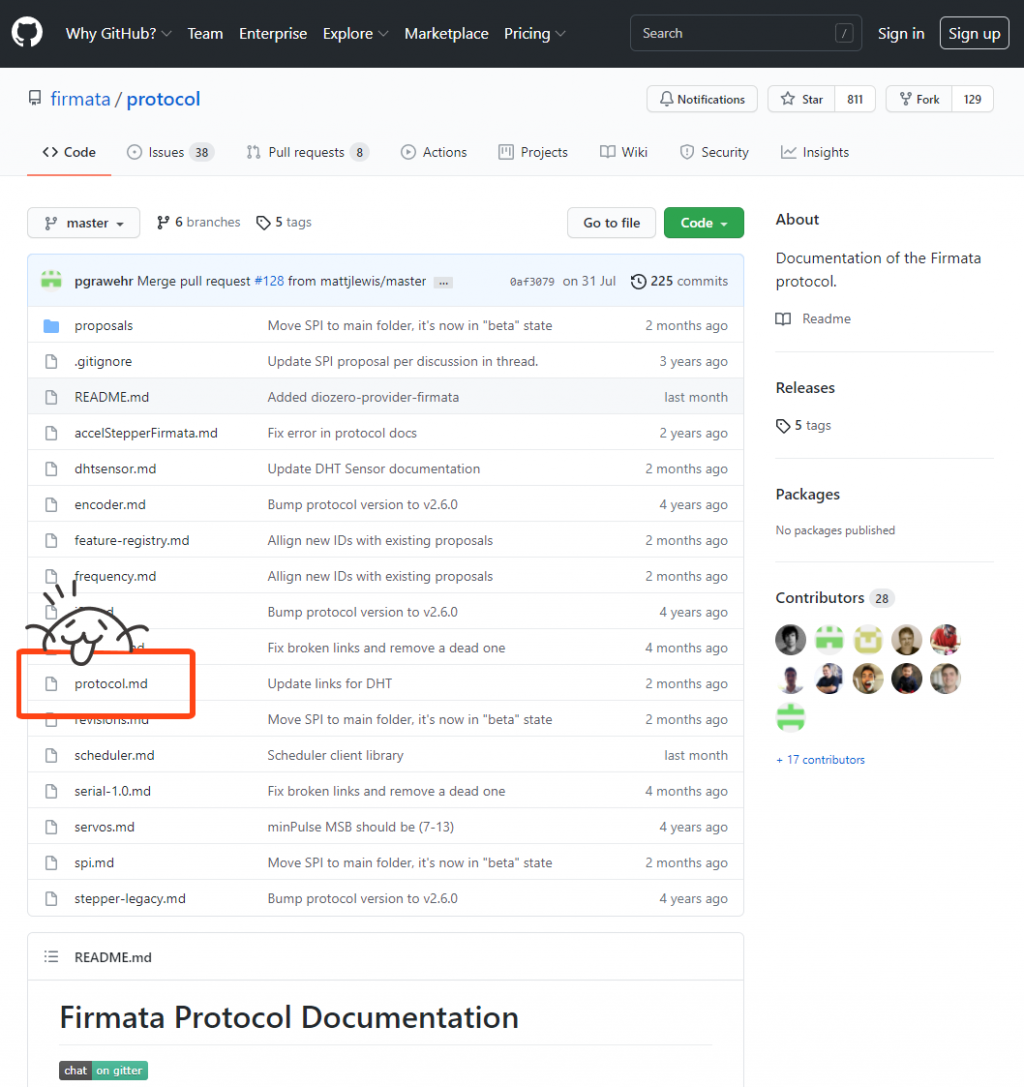The height and width of the screenshot is (1087, 1024).
Task: Click the Sign in link
Action: point(901,33)
